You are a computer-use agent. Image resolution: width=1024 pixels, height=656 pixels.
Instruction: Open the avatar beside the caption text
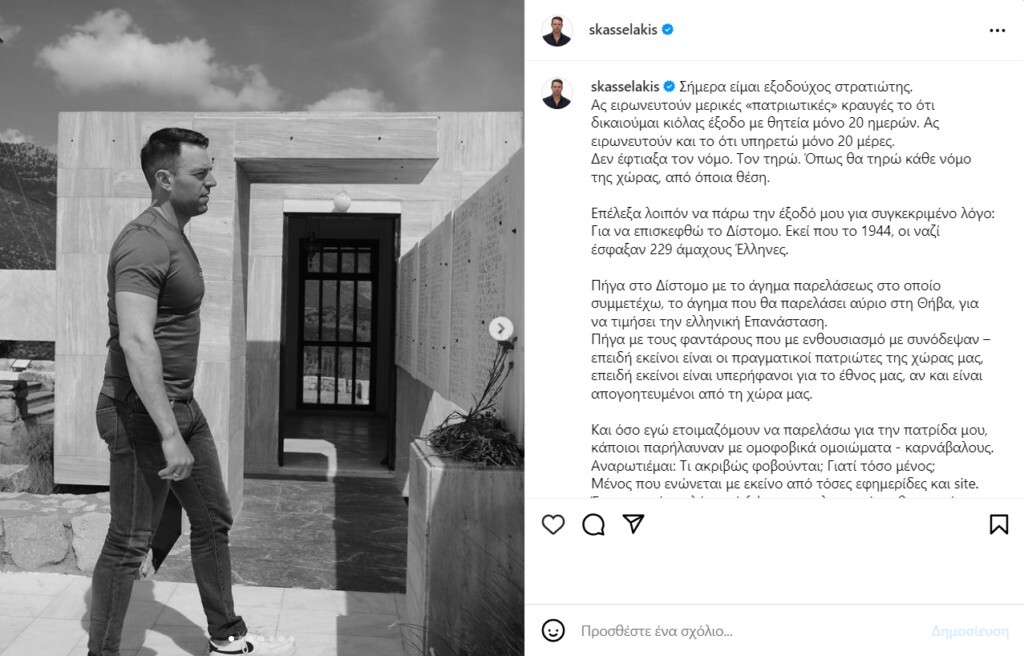[557, 93]
